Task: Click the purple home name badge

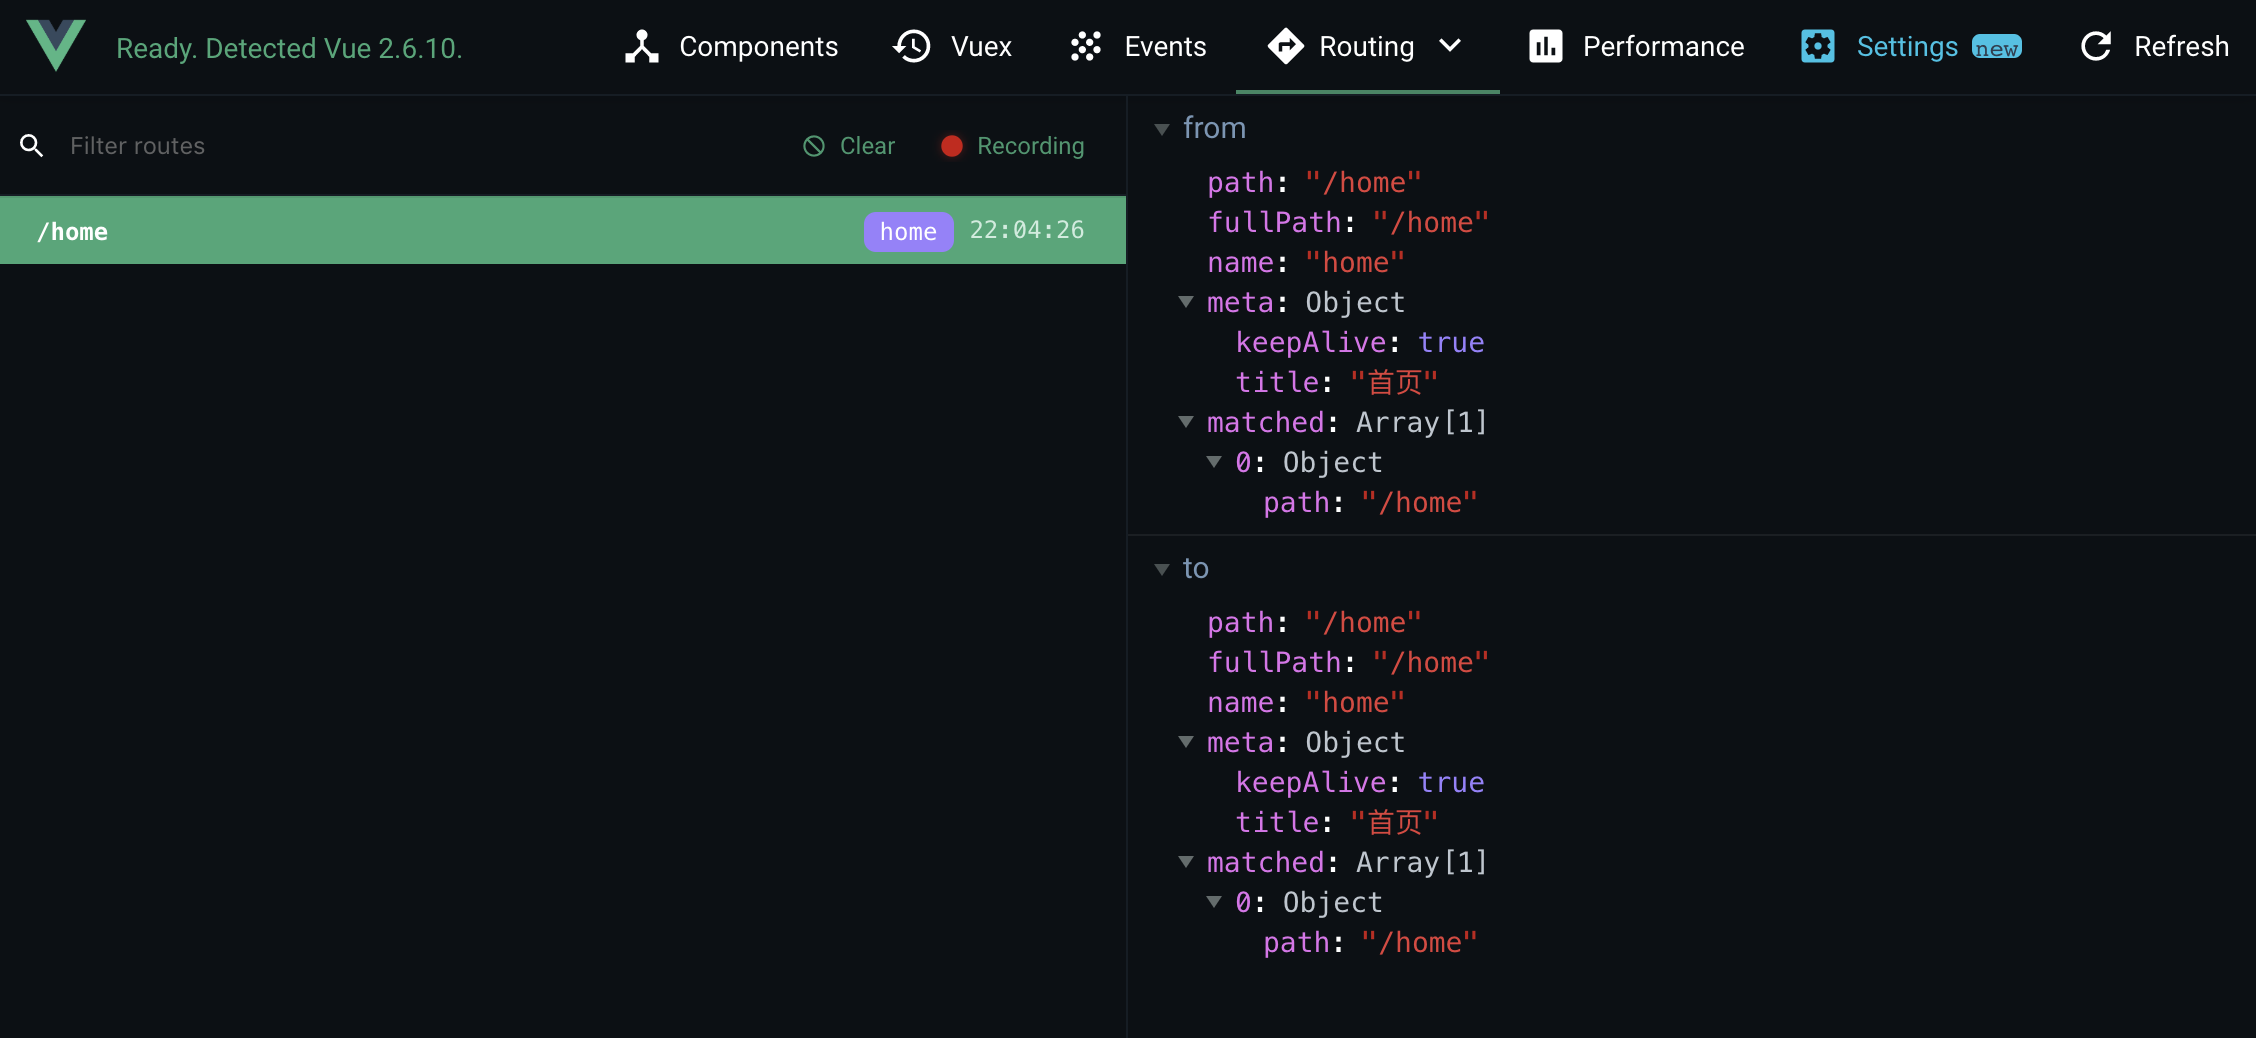Action: 908,231
